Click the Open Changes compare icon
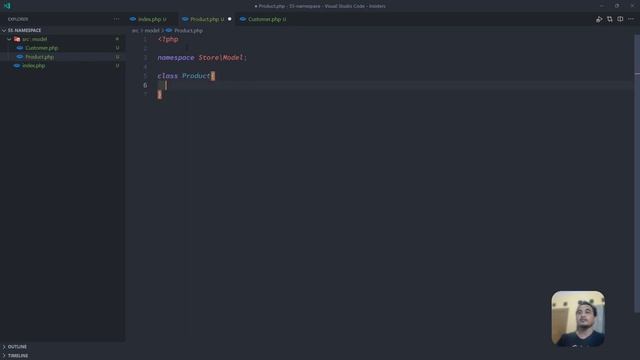Viewport: 640px width, 360px height. [609, 19]
